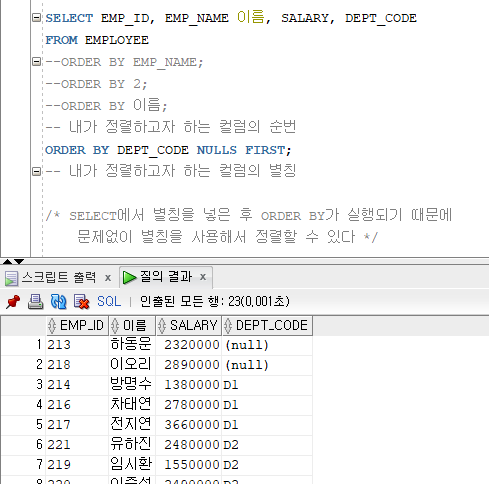
Task: Select the name cell 차태연
Action: (x=132, y=405)
